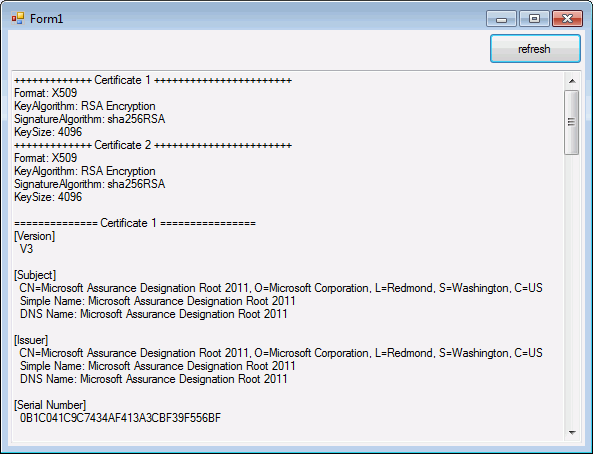Maximize the Form1 window
This screenshot has width=593, height=454.
[534, 19]
